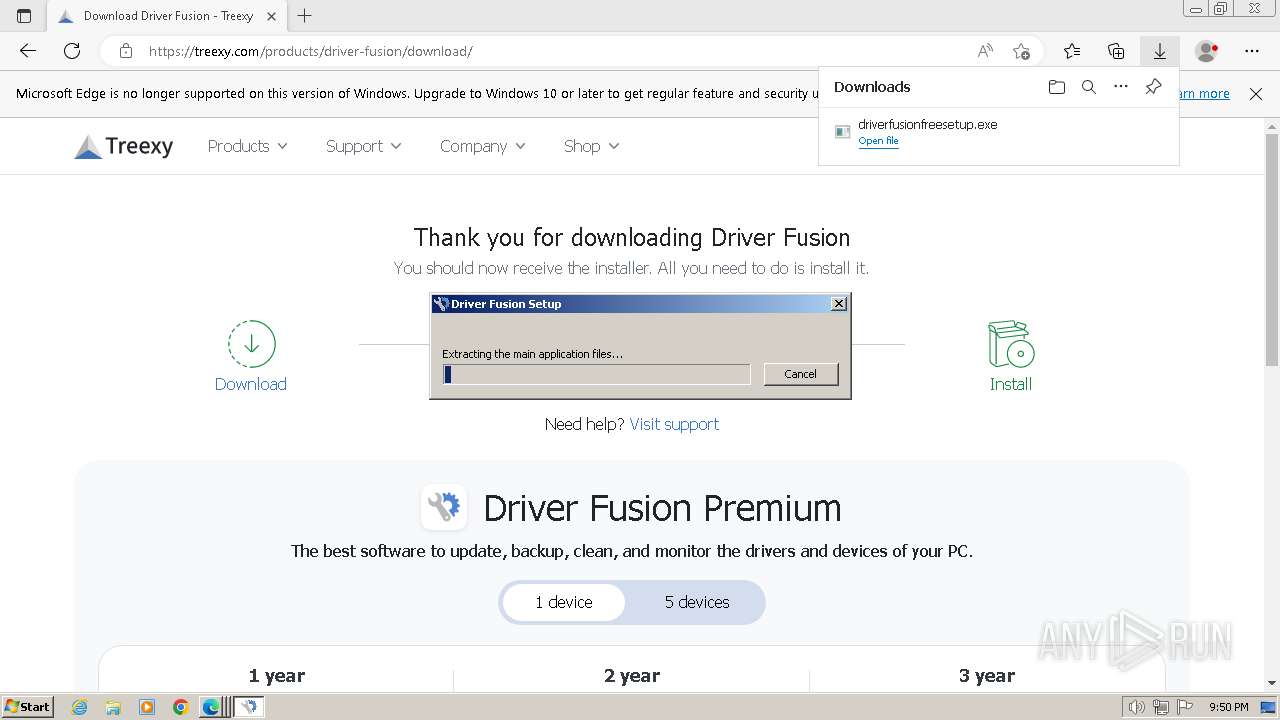Open the Favorites list icon
This screenshot has width=1280, height=720.
pos(1072,51)
